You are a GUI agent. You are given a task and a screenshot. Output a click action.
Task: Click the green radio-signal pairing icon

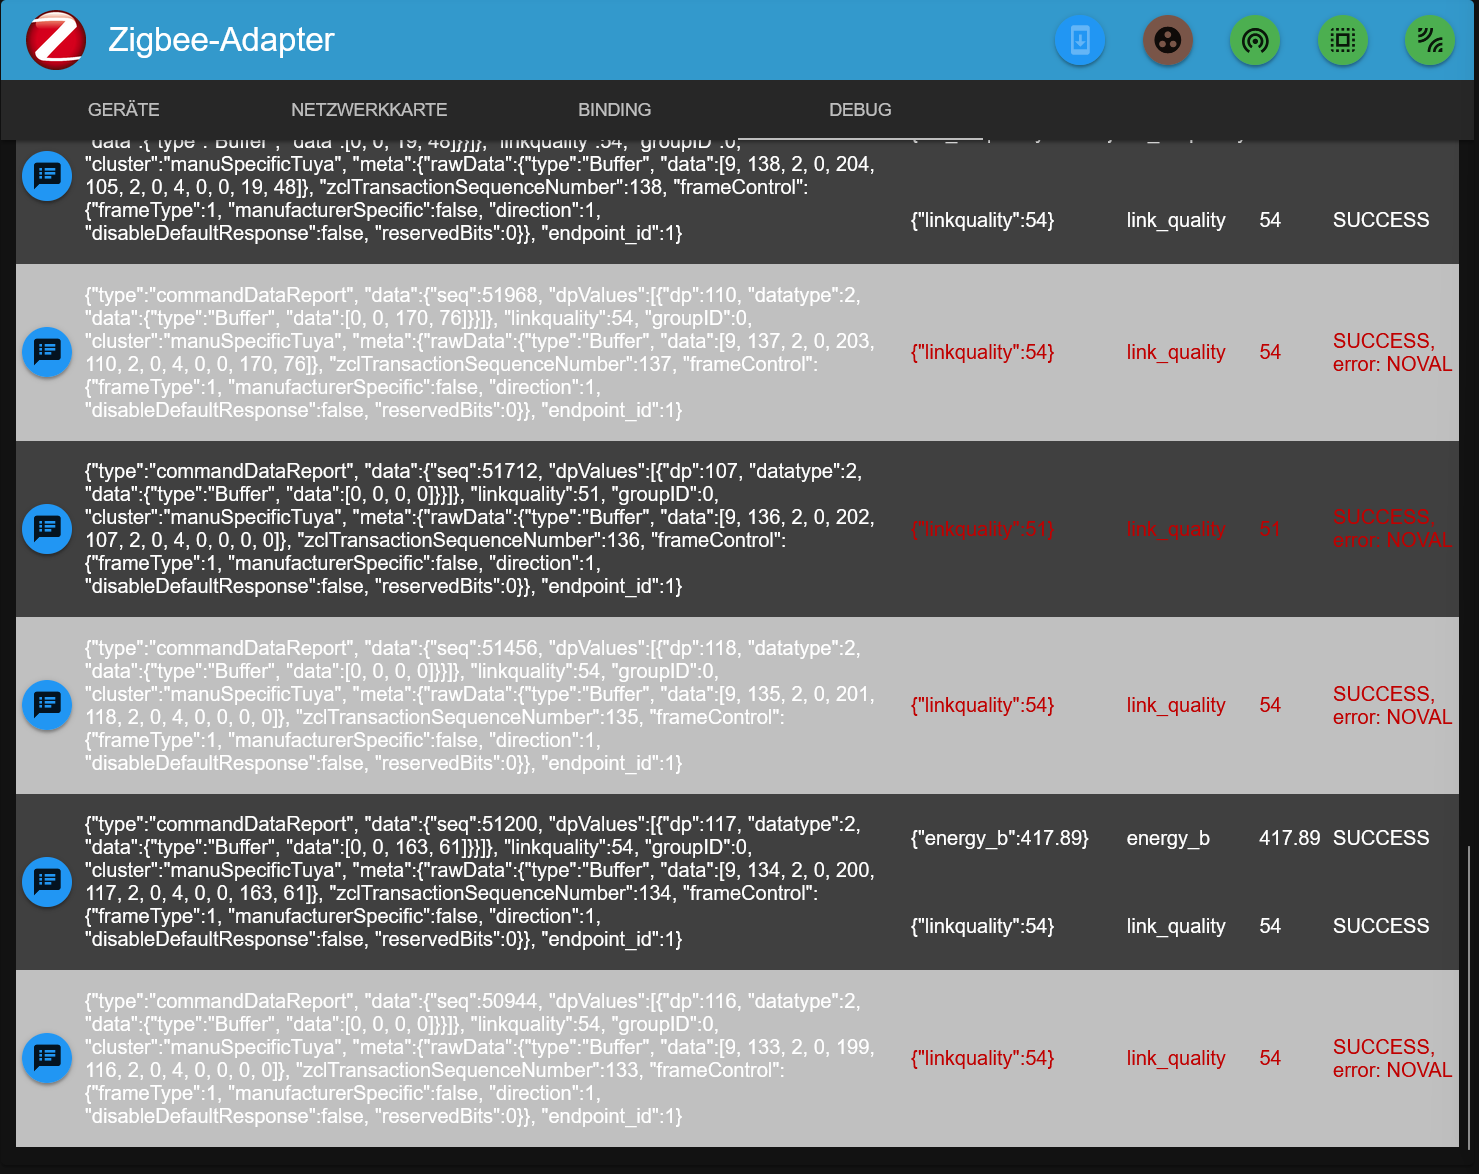[x=1255, y=41]
